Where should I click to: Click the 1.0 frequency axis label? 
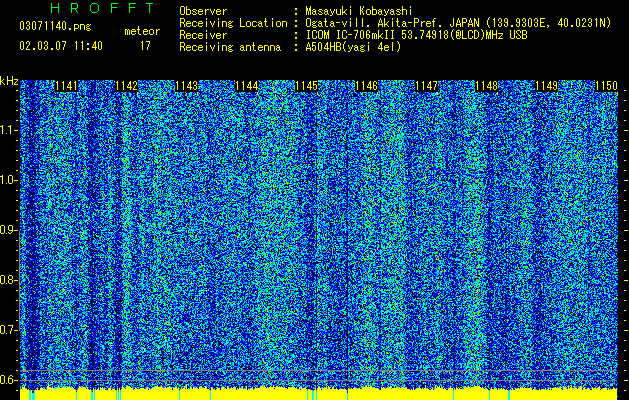(x=8, y=180)
